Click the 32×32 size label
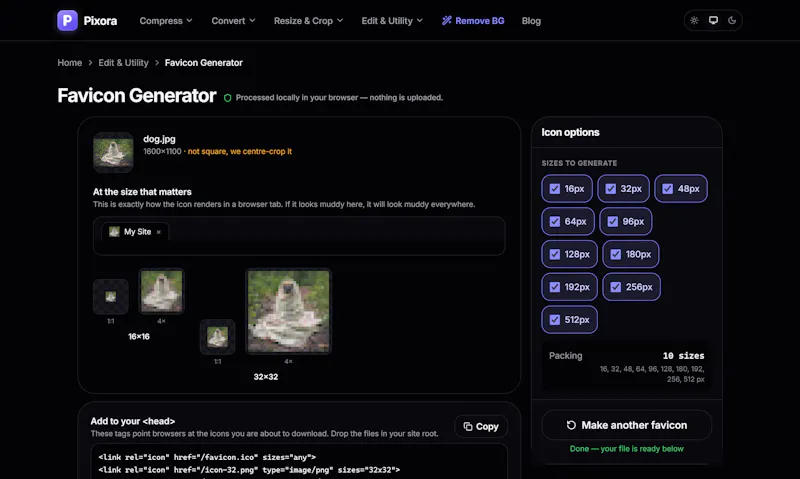Image resolution: width=800 pixels, height=479 pixels. pos(266,377)
